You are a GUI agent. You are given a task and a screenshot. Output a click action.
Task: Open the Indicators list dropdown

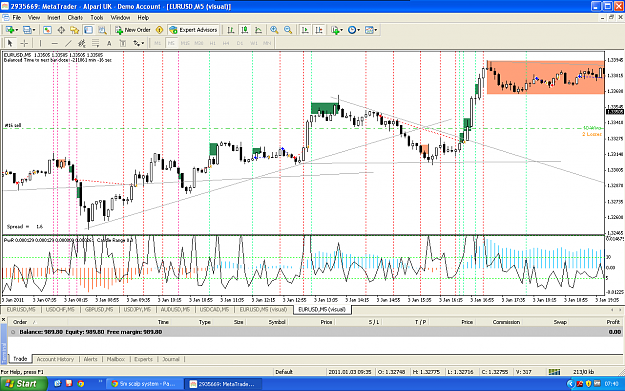click(337, 30)
